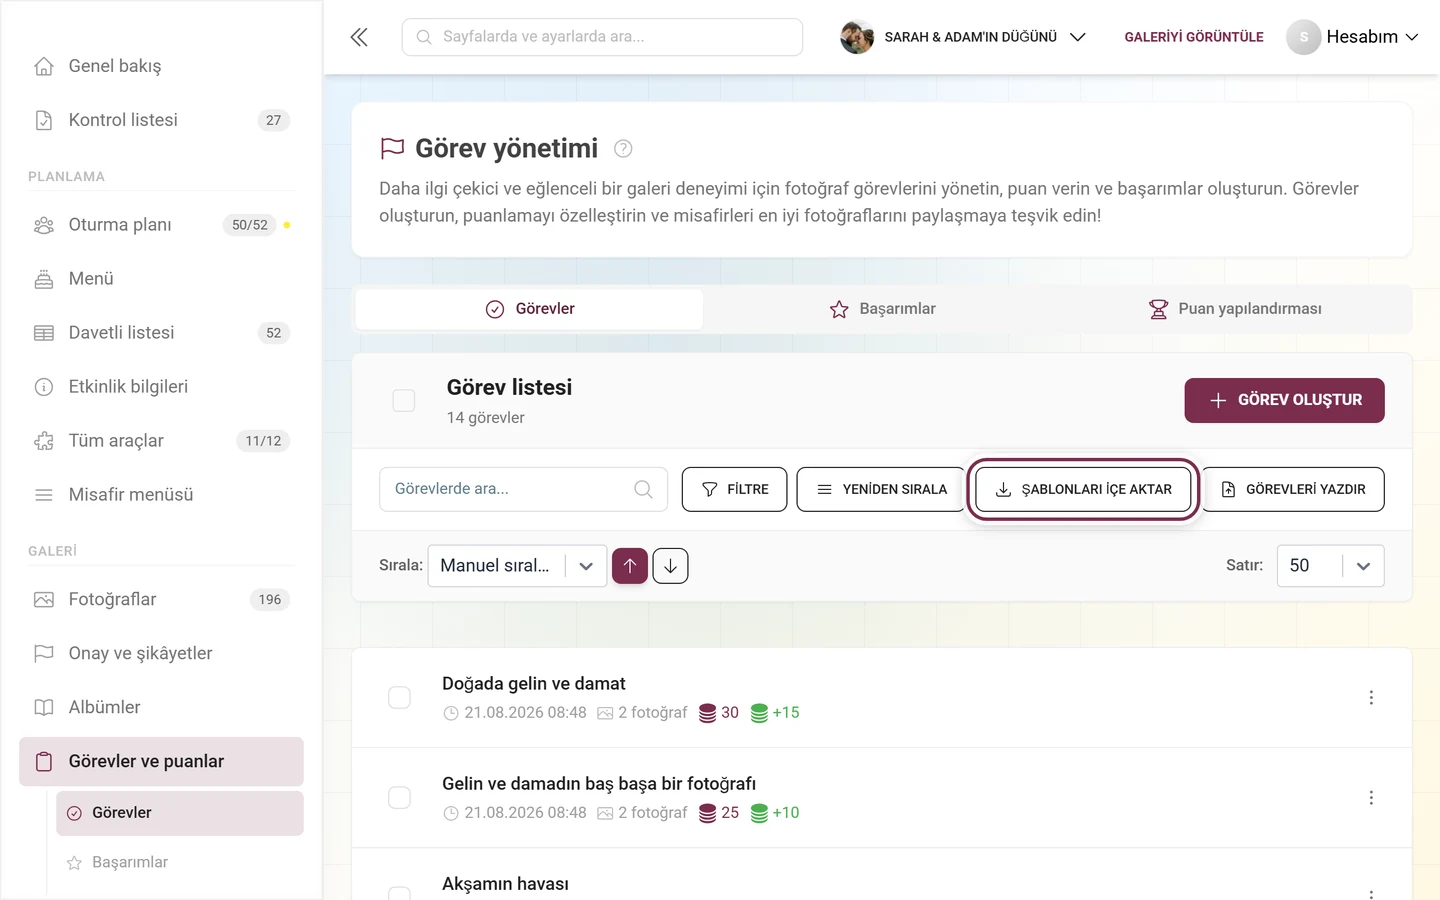Switch to the Başarımlar tab
Image resolution: width=1440 pixels, height=900 pixels.
(x=882, y=309)
